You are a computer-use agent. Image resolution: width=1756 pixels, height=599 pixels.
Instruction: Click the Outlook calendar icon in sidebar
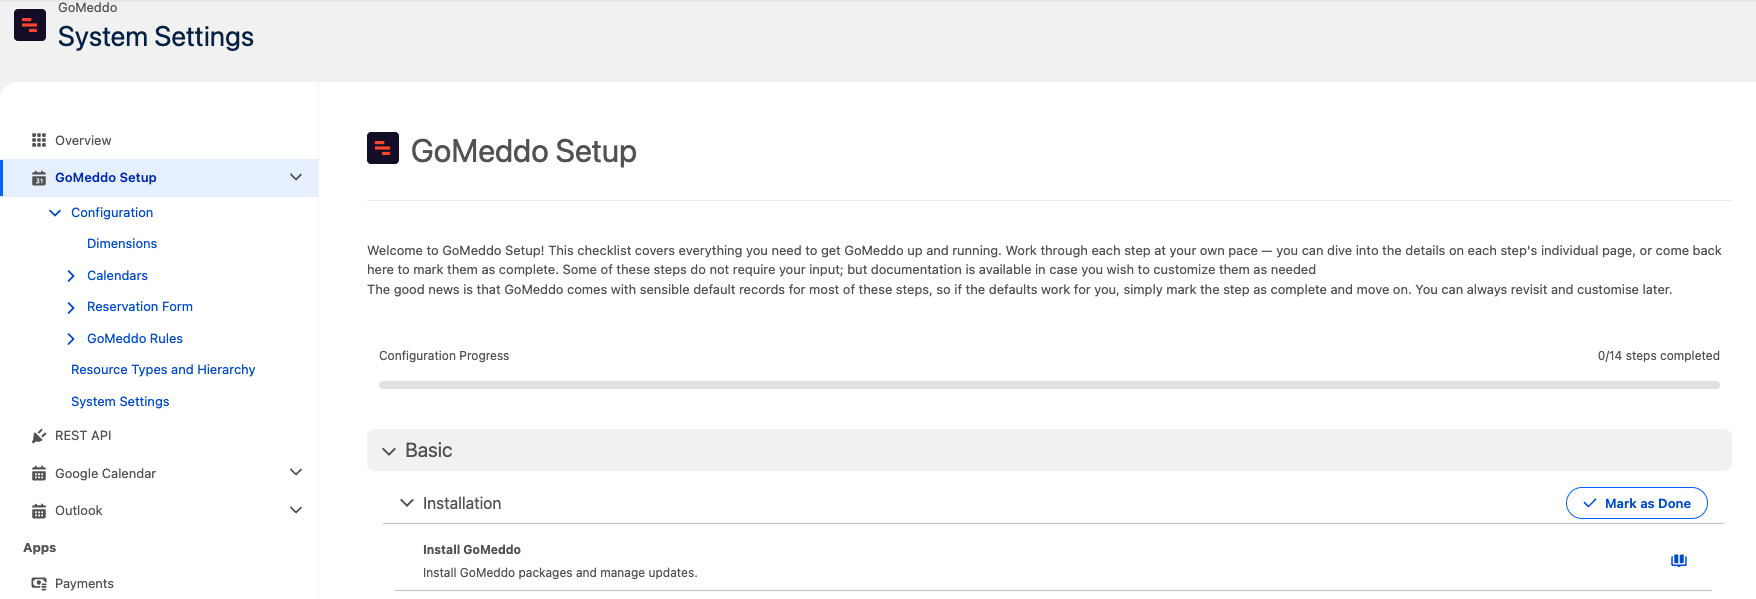coord(39,511)
